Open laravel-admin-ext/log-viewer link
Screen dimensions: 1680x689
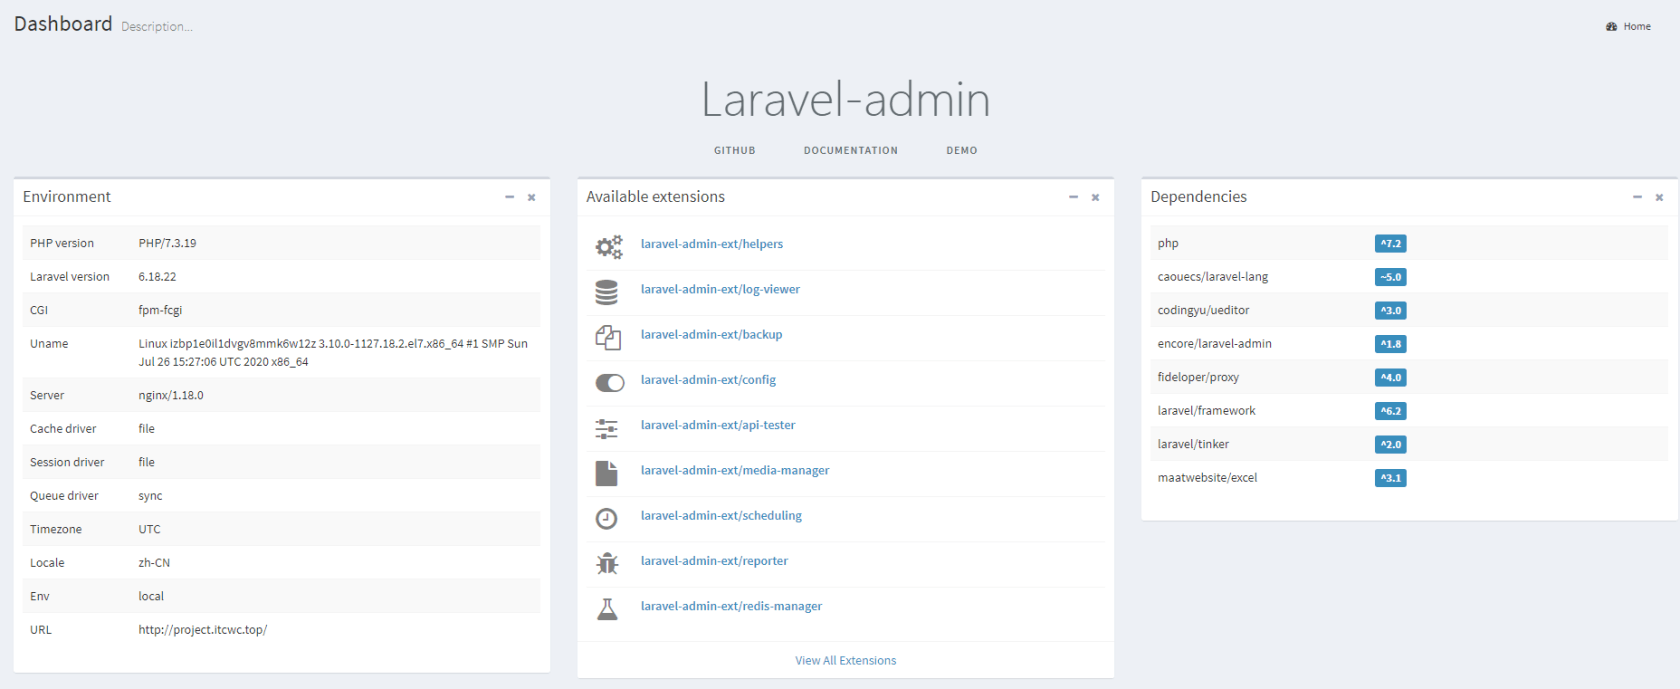pos(720,289)
